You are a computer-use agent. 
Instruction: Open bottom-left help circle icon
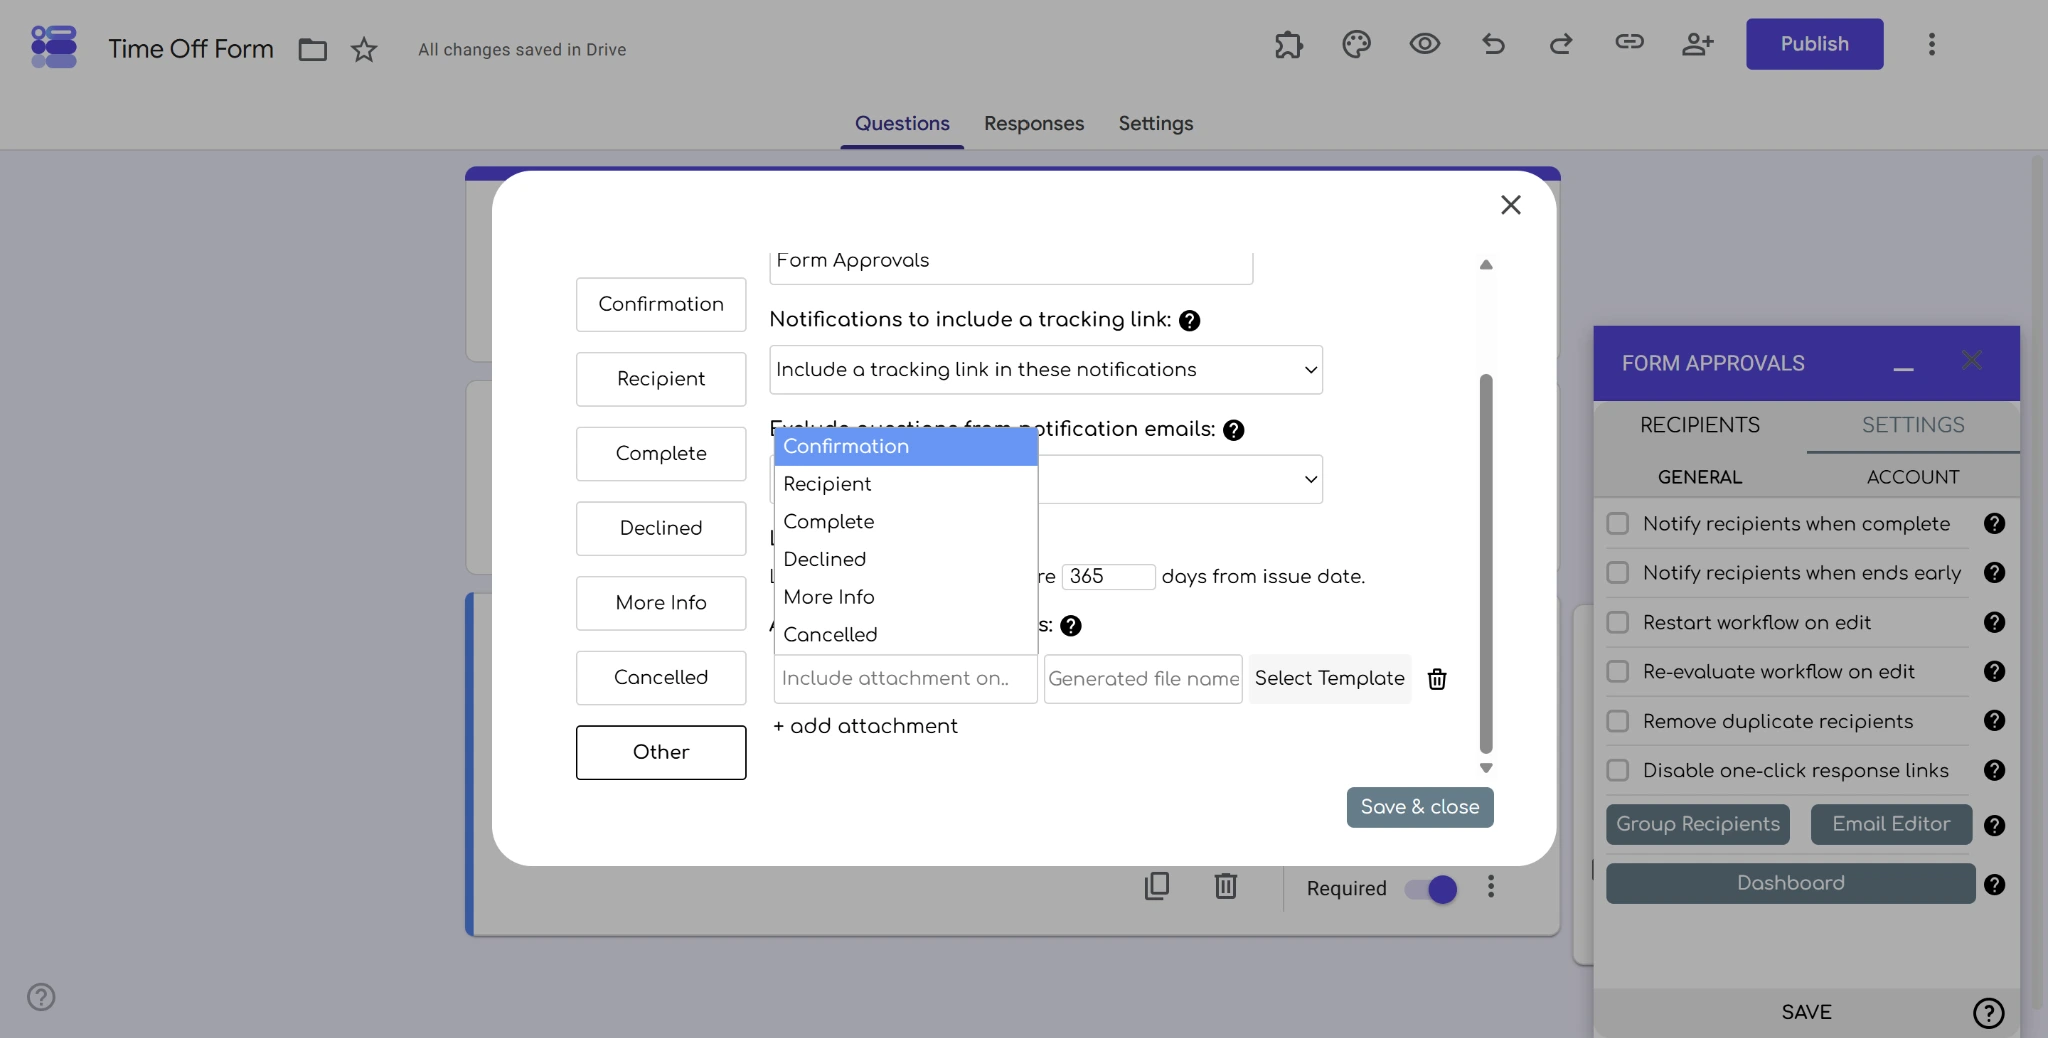(x=41, y=997)
